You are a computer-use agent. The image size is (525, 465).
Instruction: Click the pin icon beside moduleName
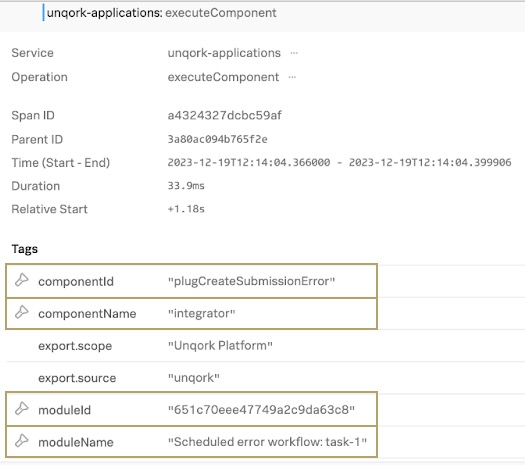22,441
